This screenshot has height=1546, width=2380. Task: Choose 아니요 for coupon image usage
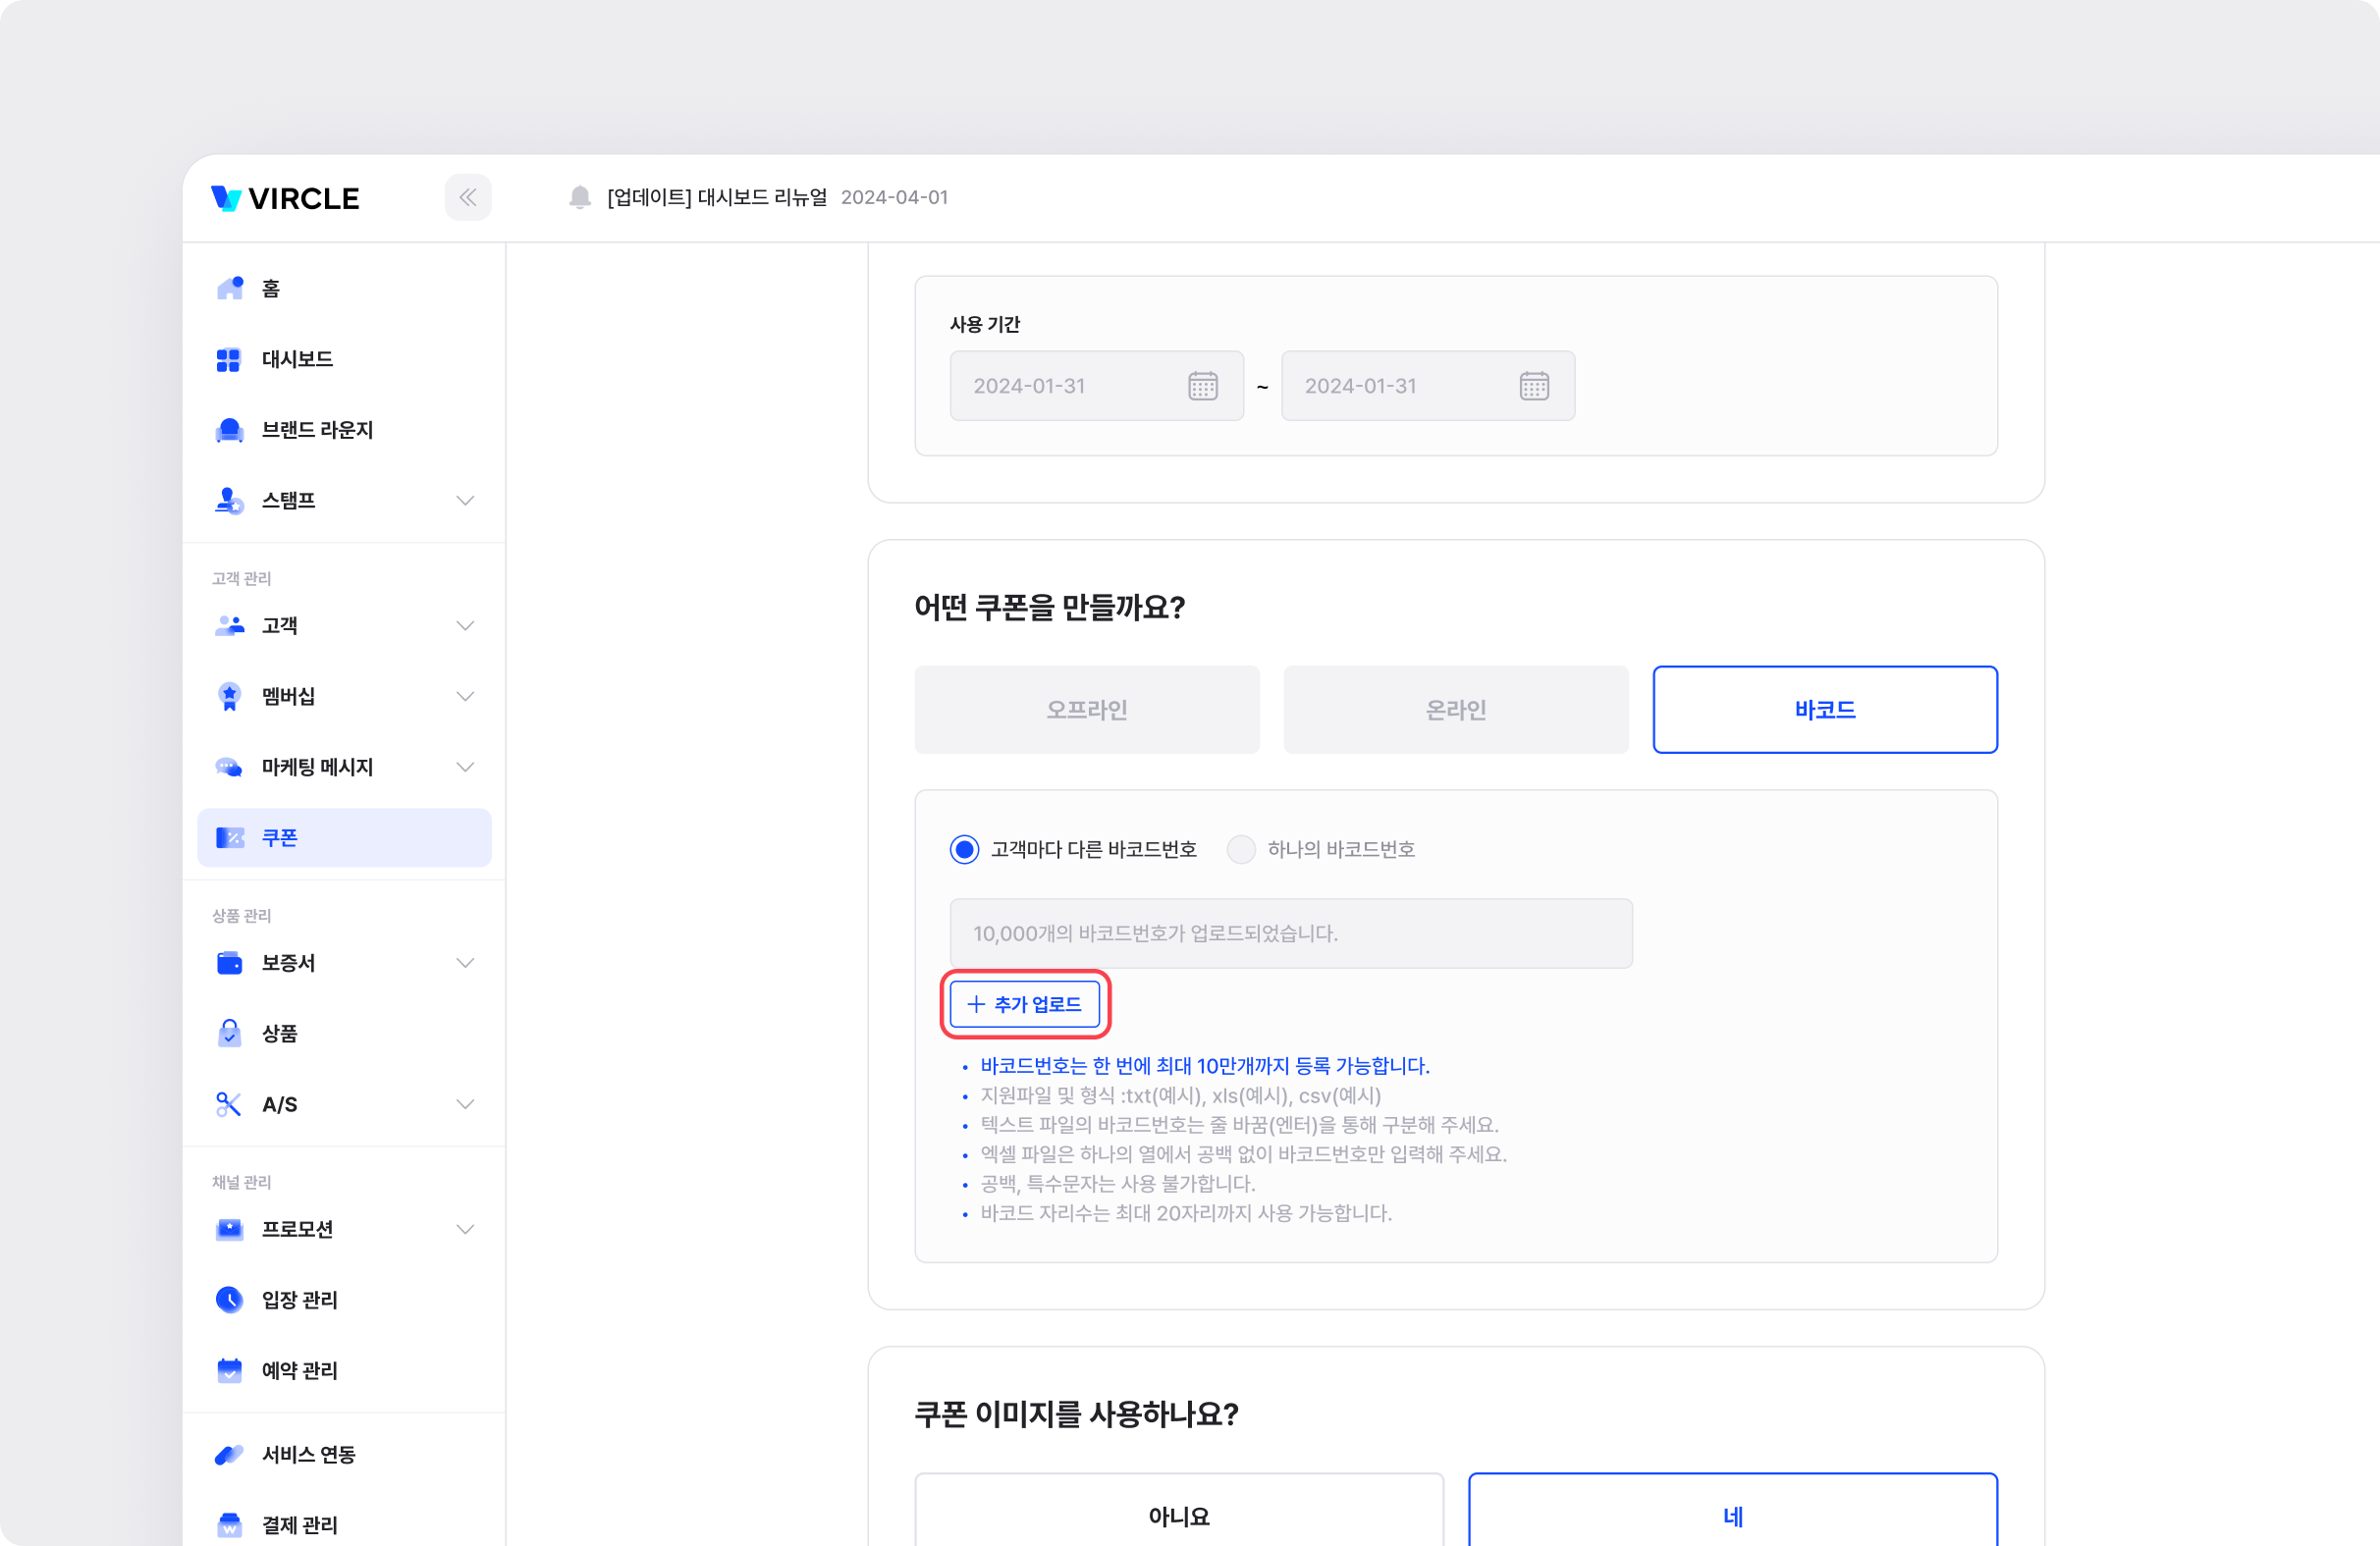tap(1178, 1515)
